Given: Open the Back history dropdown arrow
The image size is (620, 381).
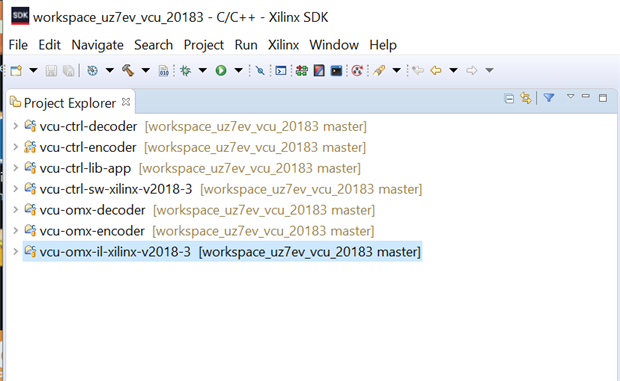Looking at the screenshot, I should [x=454, y=71].
